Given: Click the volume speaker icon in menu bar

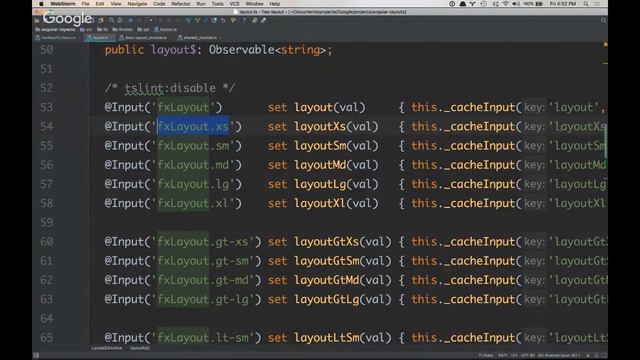Looking at the screenshot, I should click(x=516, y=4).
